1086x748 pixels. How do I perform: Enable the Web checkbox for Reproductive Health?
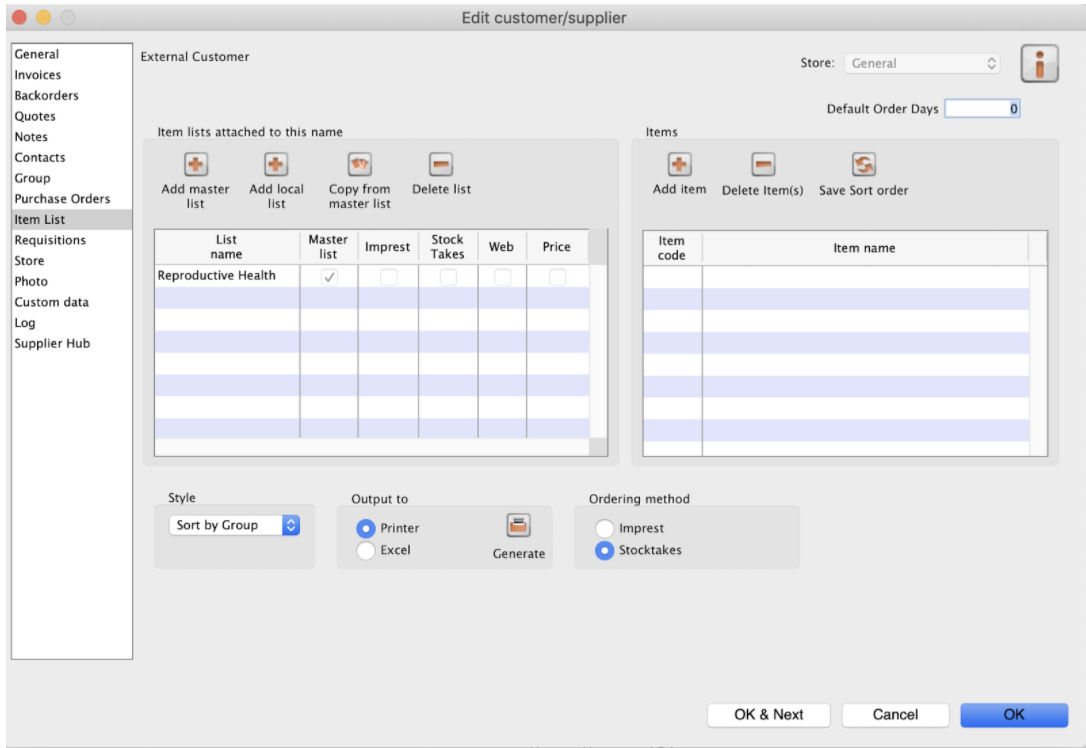(x=502, y=277)
